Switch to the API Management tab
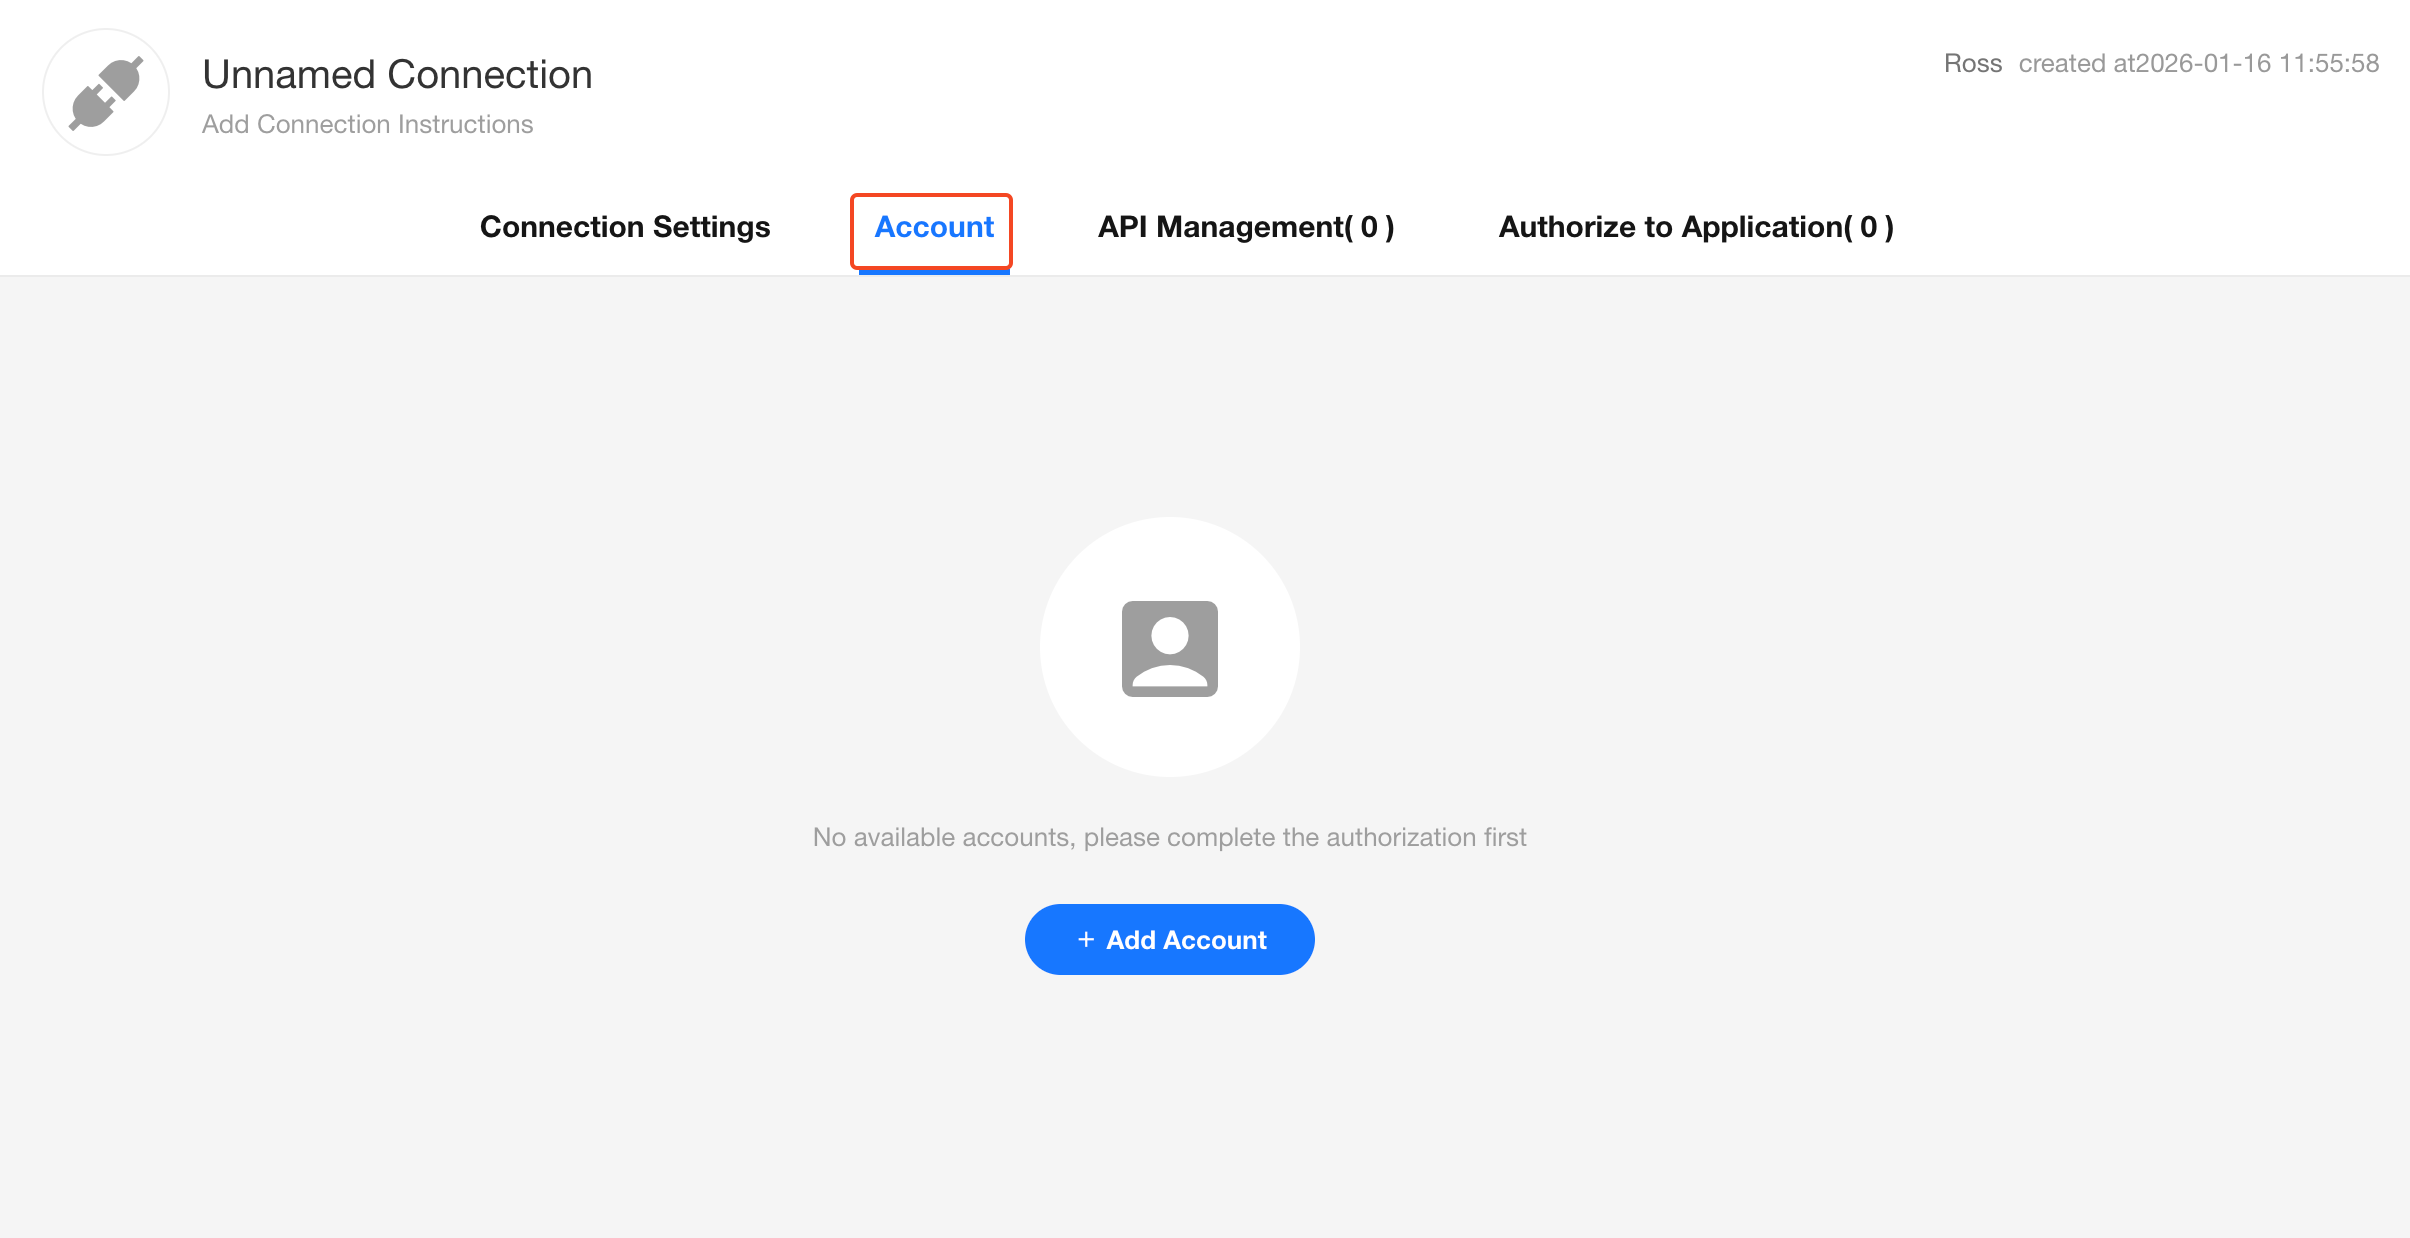 click(1245, 227)
